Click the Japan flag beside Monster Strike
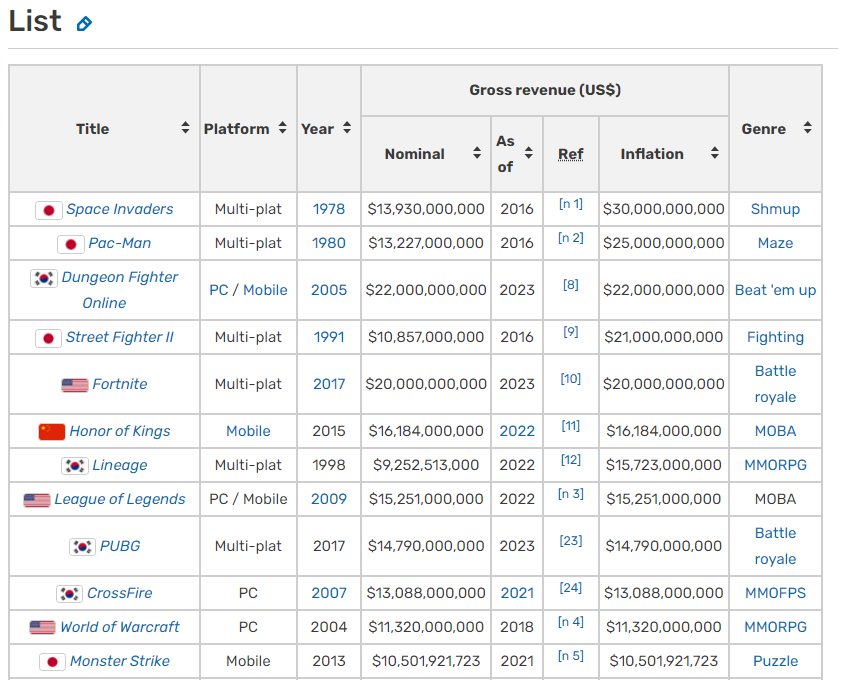The image size is (842, 680). (x=53, y=662)
